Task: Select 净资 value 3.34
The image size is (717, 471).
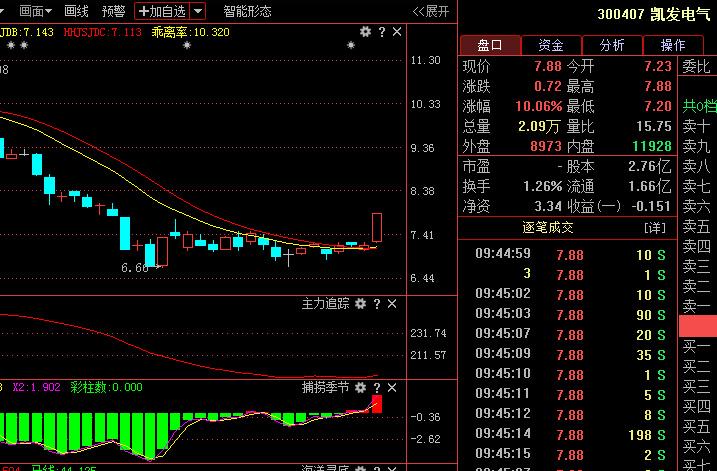Action: 548,206
